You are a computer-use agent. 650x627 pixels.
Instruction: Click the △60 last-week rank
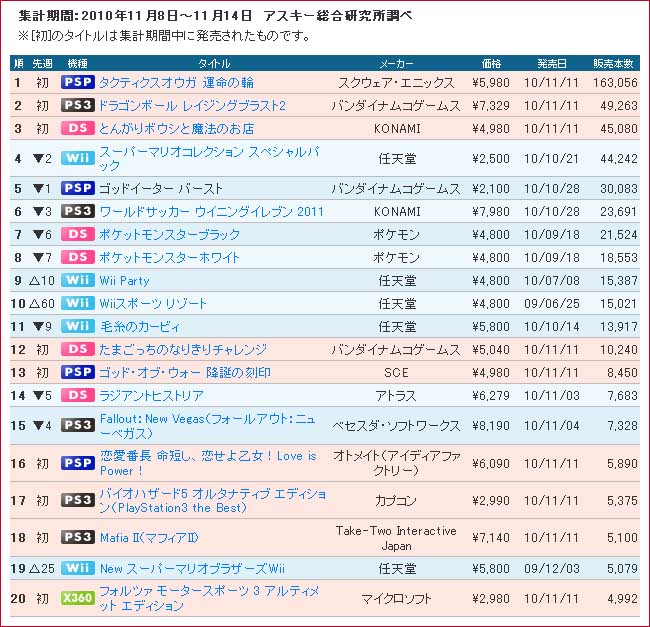42,303
